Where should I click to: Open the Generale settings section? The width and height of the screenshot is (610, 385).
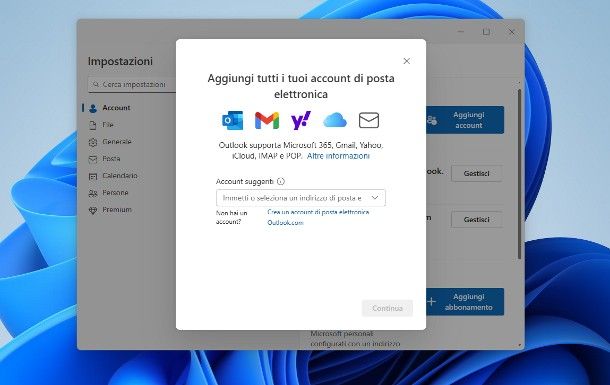coord(117,142)
